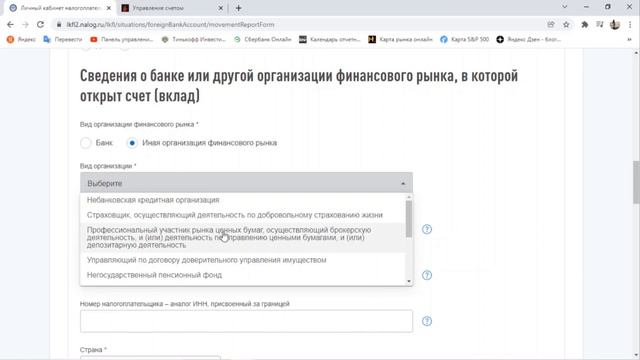Click the dropdown list scrollbar thumb
This screenshot has width=640, height=360.
click(x=409, y=219)
